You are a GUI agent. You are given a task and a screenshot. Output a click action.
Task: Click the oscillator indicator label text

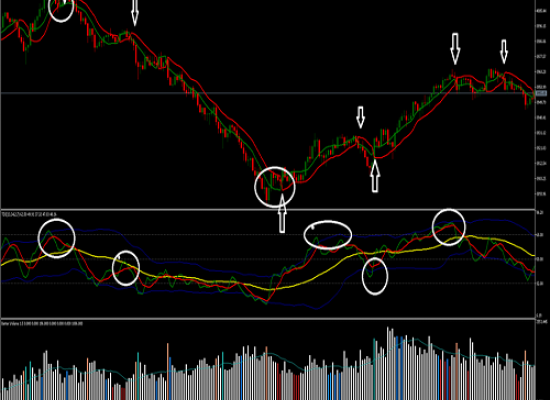[x=29, y=214]
